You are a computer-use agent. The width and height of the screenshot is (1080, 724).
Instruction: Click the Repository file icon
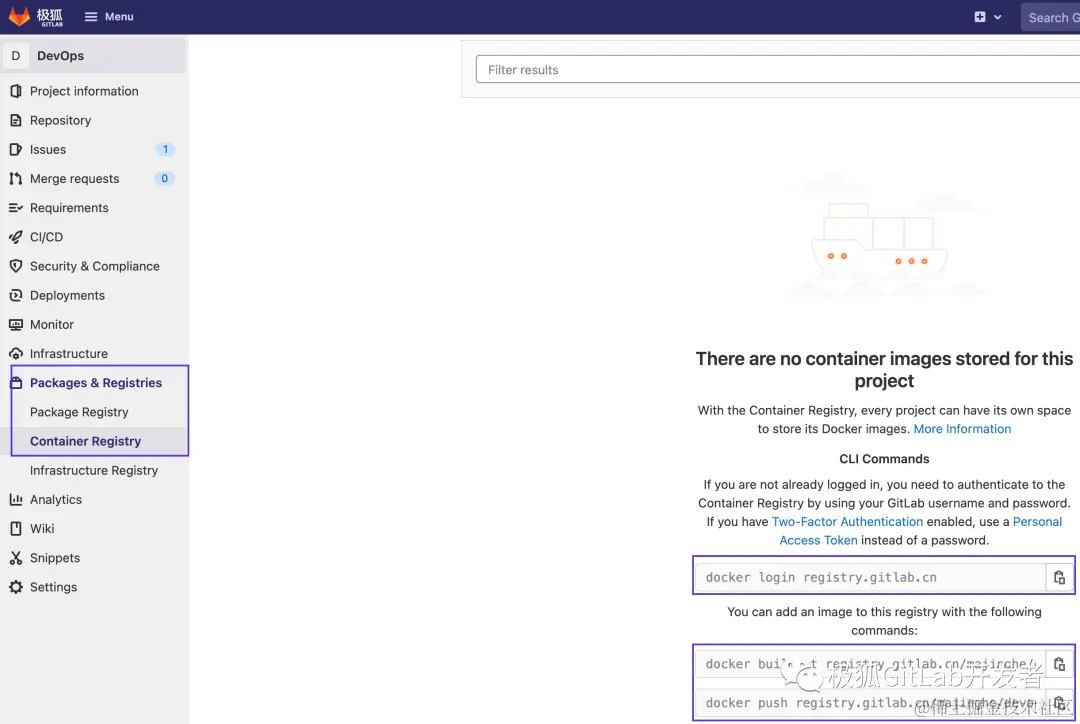16,121
